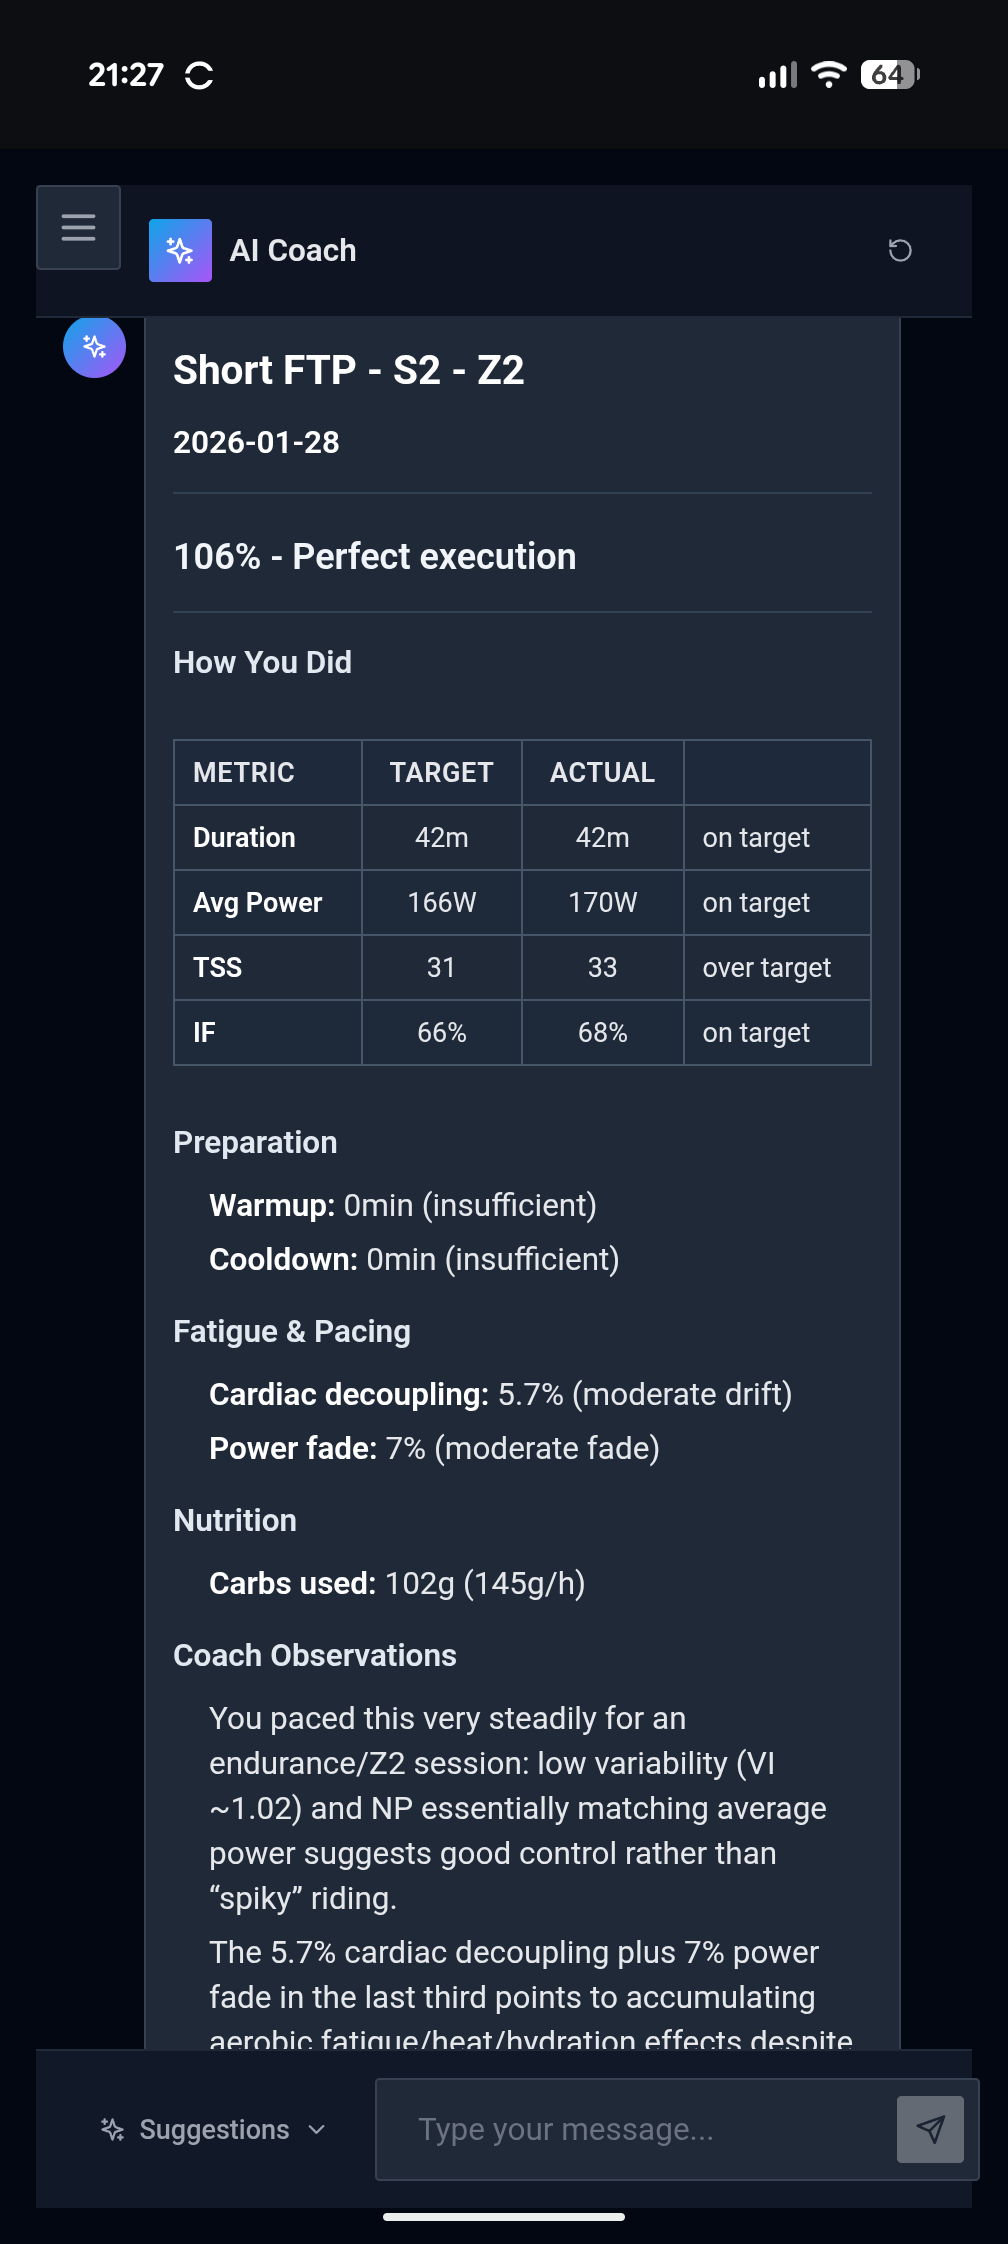Send the message with the paper plane
The image size is (1008, 2244).
click(x=930, y=2129)
